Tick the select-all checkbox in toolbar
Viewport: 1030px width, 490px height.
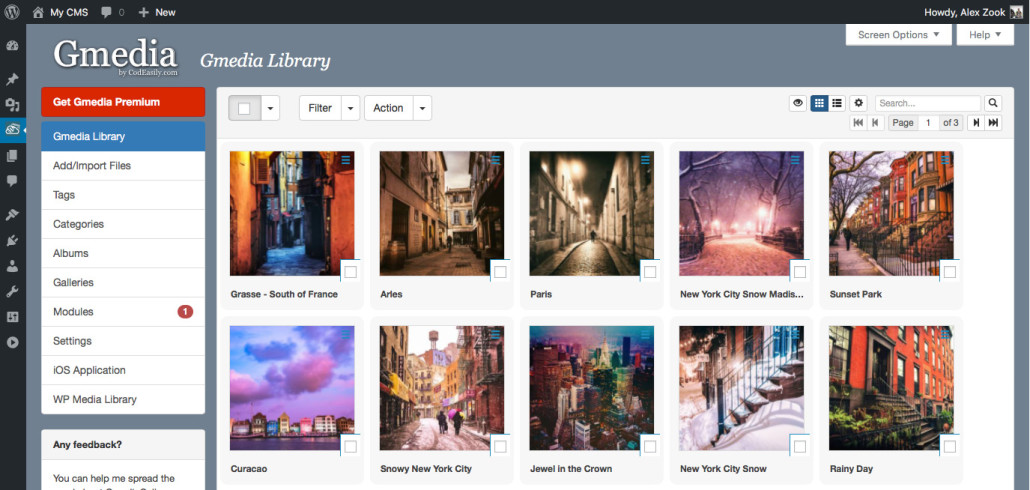[244, 108]
